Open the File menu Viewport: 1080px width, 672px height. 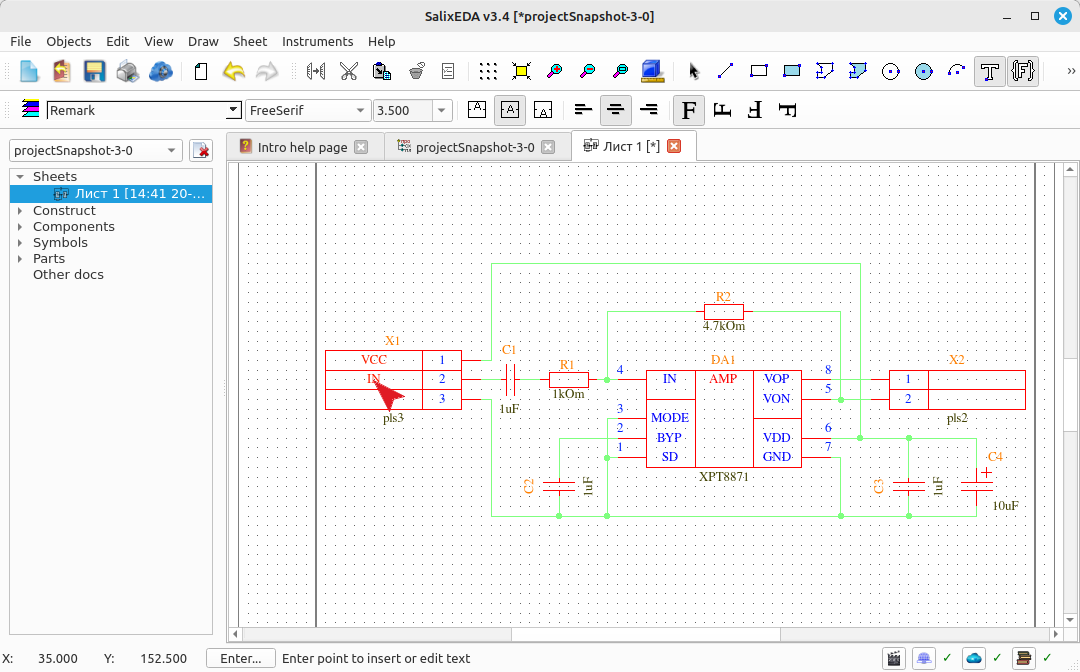(x=21, y=41)
